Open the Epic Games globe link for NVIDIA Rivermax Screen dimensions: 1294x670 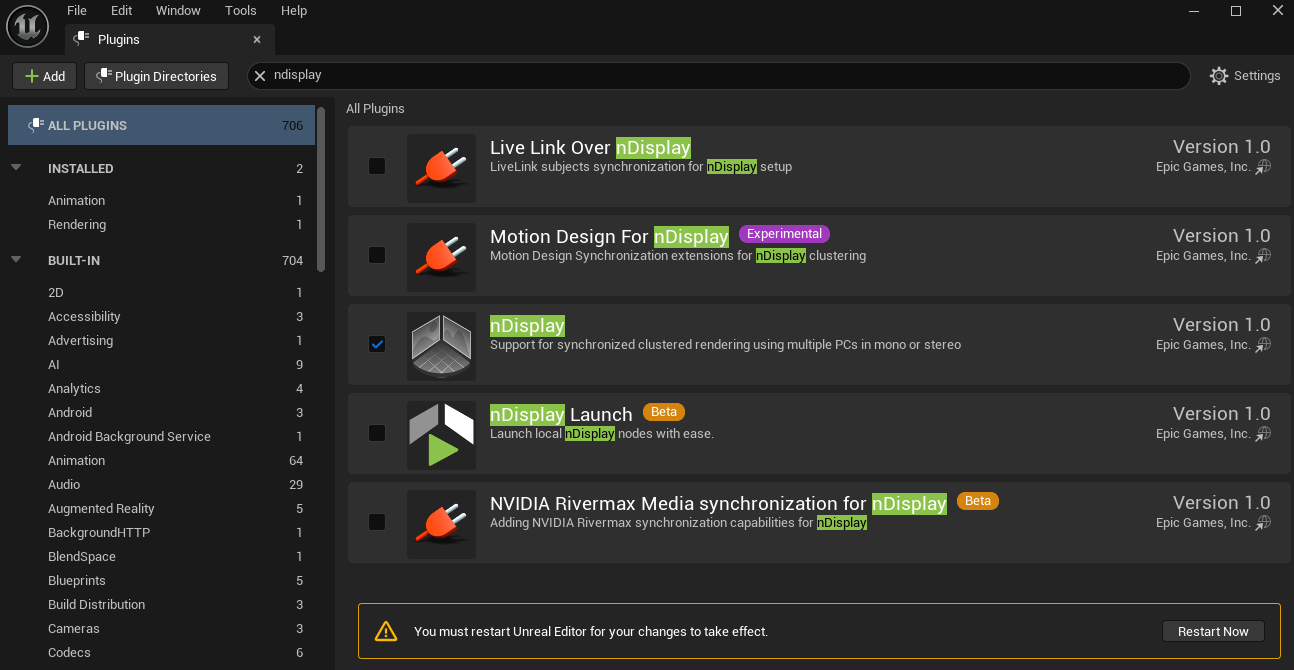1264,523
